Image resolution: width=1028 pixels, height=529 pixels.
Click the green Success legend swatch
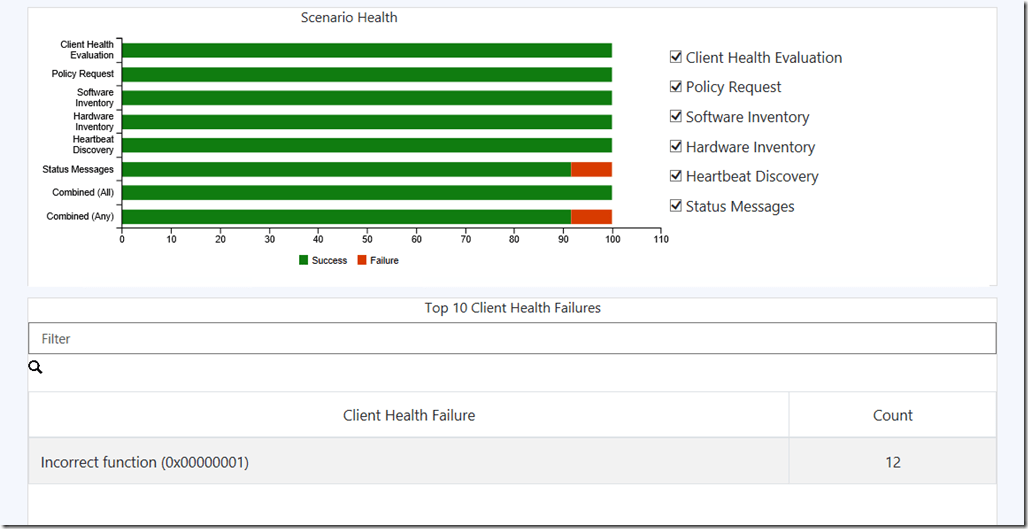(304, 261)
